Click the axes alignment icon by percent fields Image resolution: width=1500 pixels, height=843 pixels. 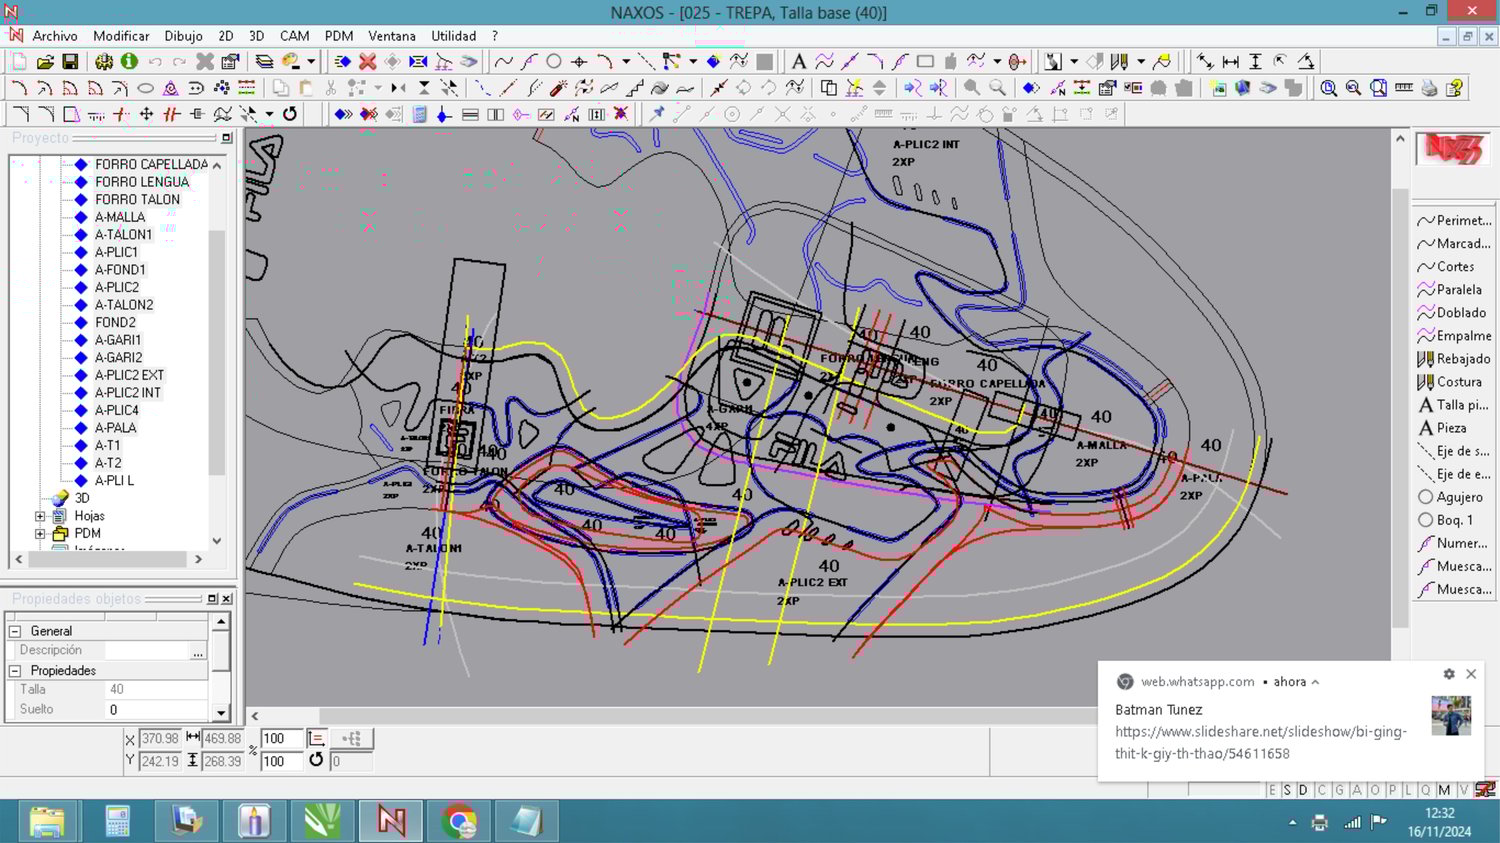[x=317, y=738]
